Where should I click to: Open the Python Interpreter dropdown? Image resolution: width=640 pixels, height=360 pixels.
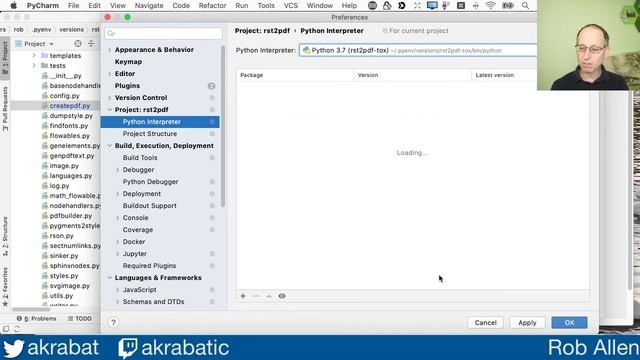click(418, 50)
